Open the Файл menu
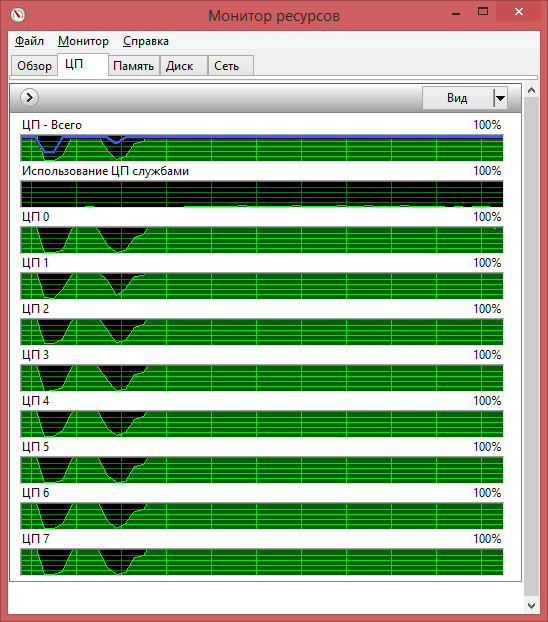This screenshot has height=622, width=548. tap(29, 41)
